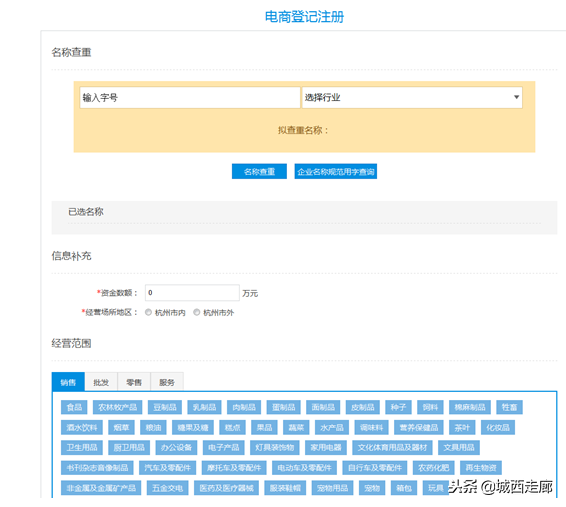Viewport: 566px width, 507px height.
Task: Click the 自行车及零配件 tag
Action: click(x=375, y=468)
